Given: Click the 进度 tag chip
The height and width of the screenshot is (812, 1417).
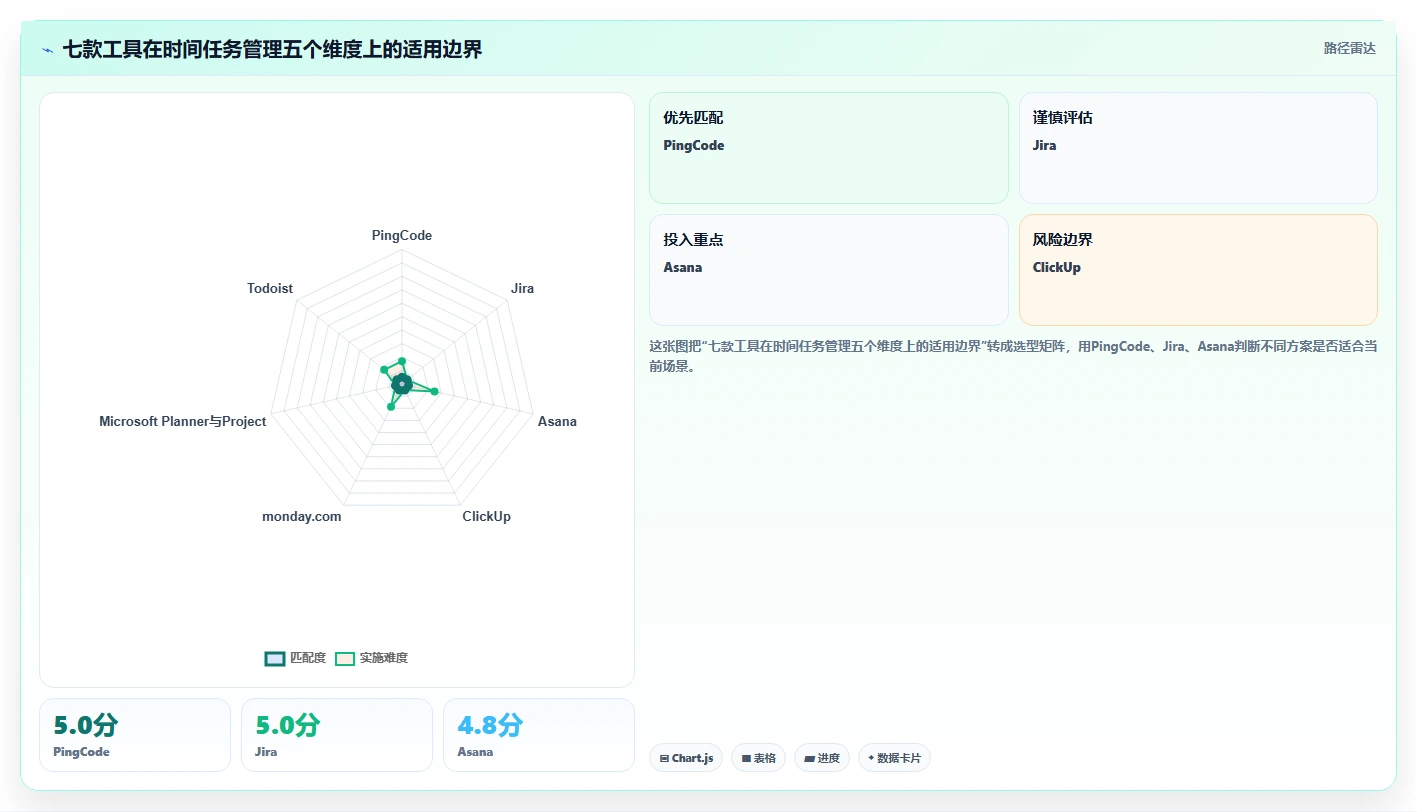Looking at the screenshot, I should 822,758.
